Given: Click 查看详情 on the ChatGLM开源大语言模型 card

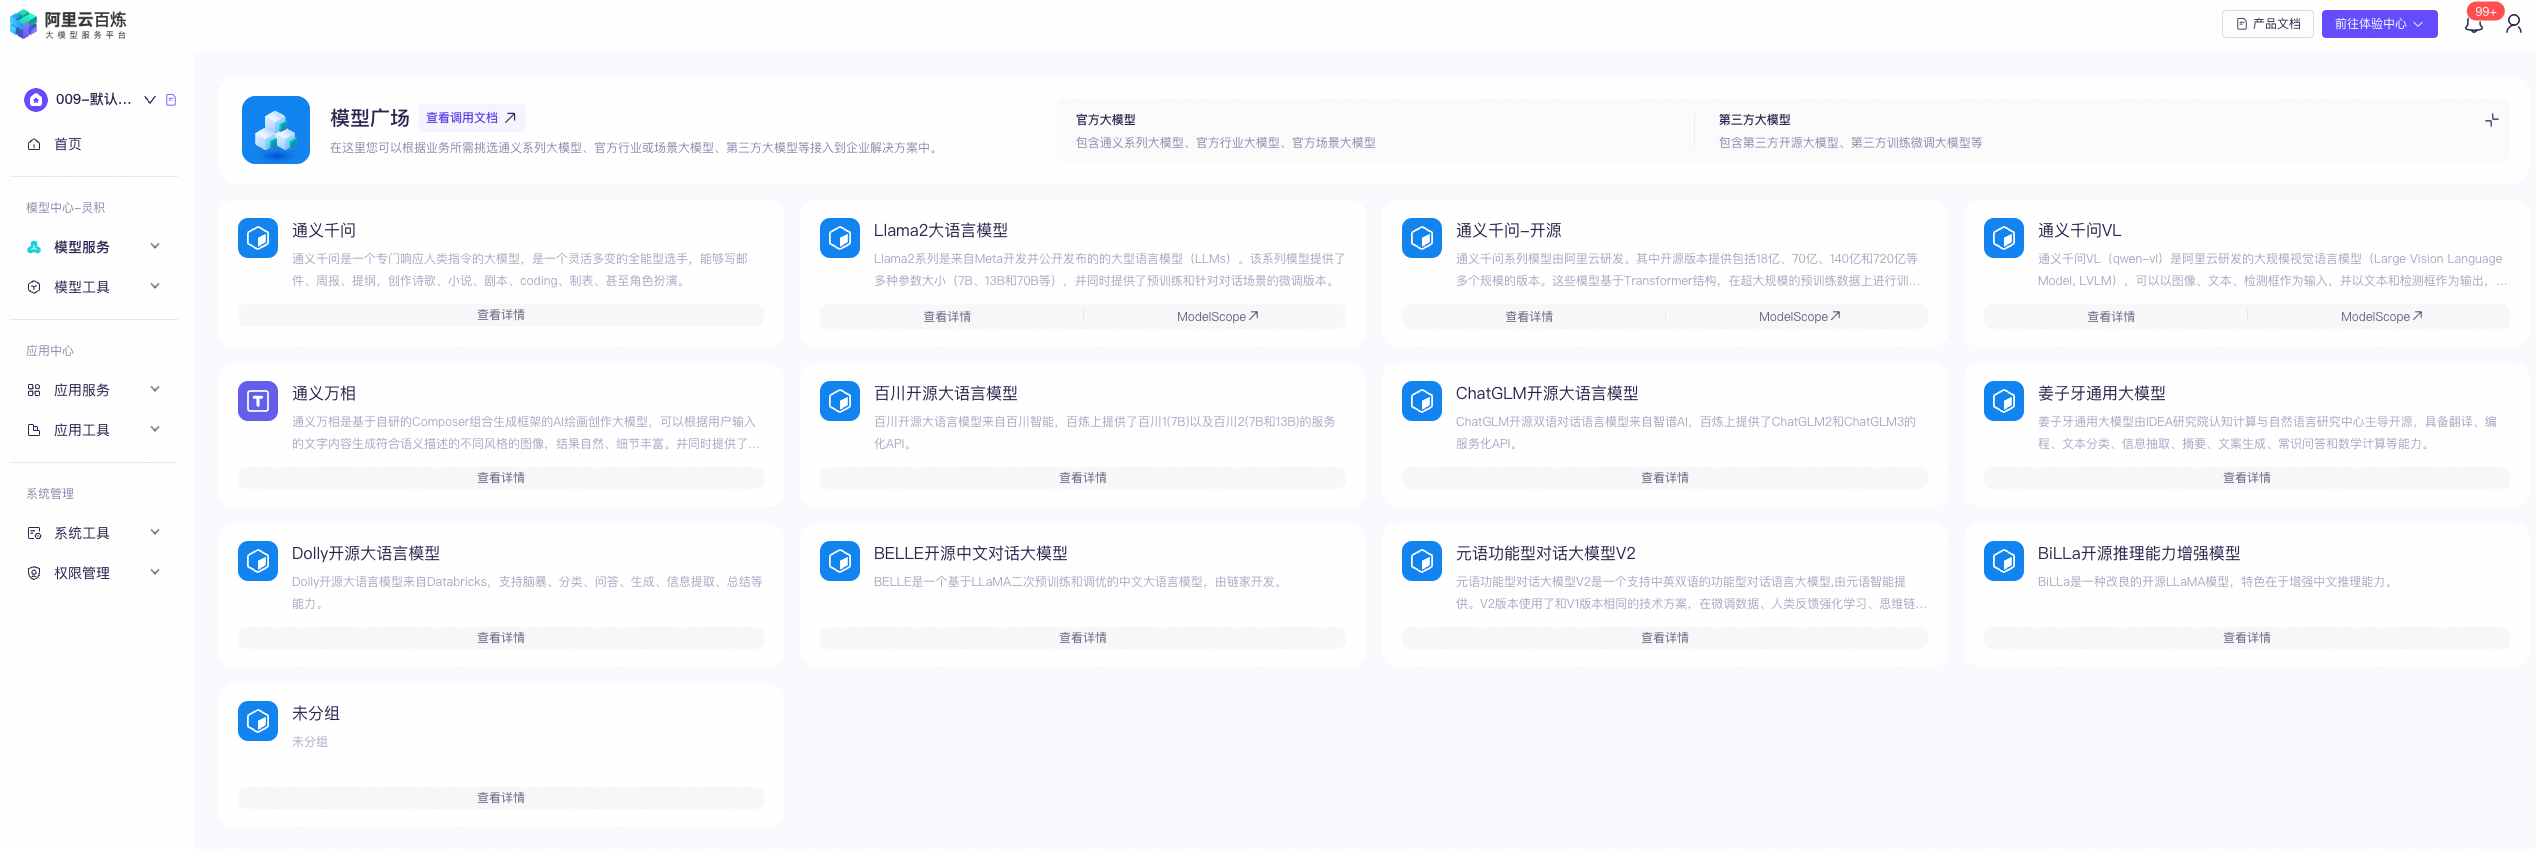Looking at the screenshot, I should [x=1665, y=478].
